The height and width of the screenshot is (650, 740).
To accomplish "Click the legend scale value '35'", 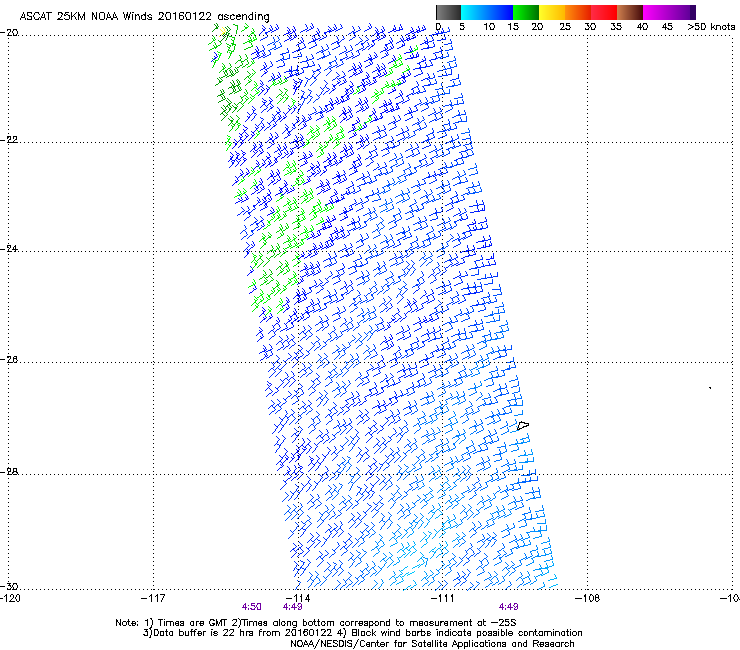I will [x=616, y=27].
